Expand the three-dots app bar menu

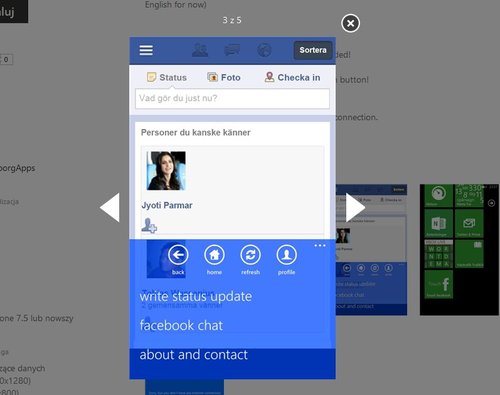[320, 246]
